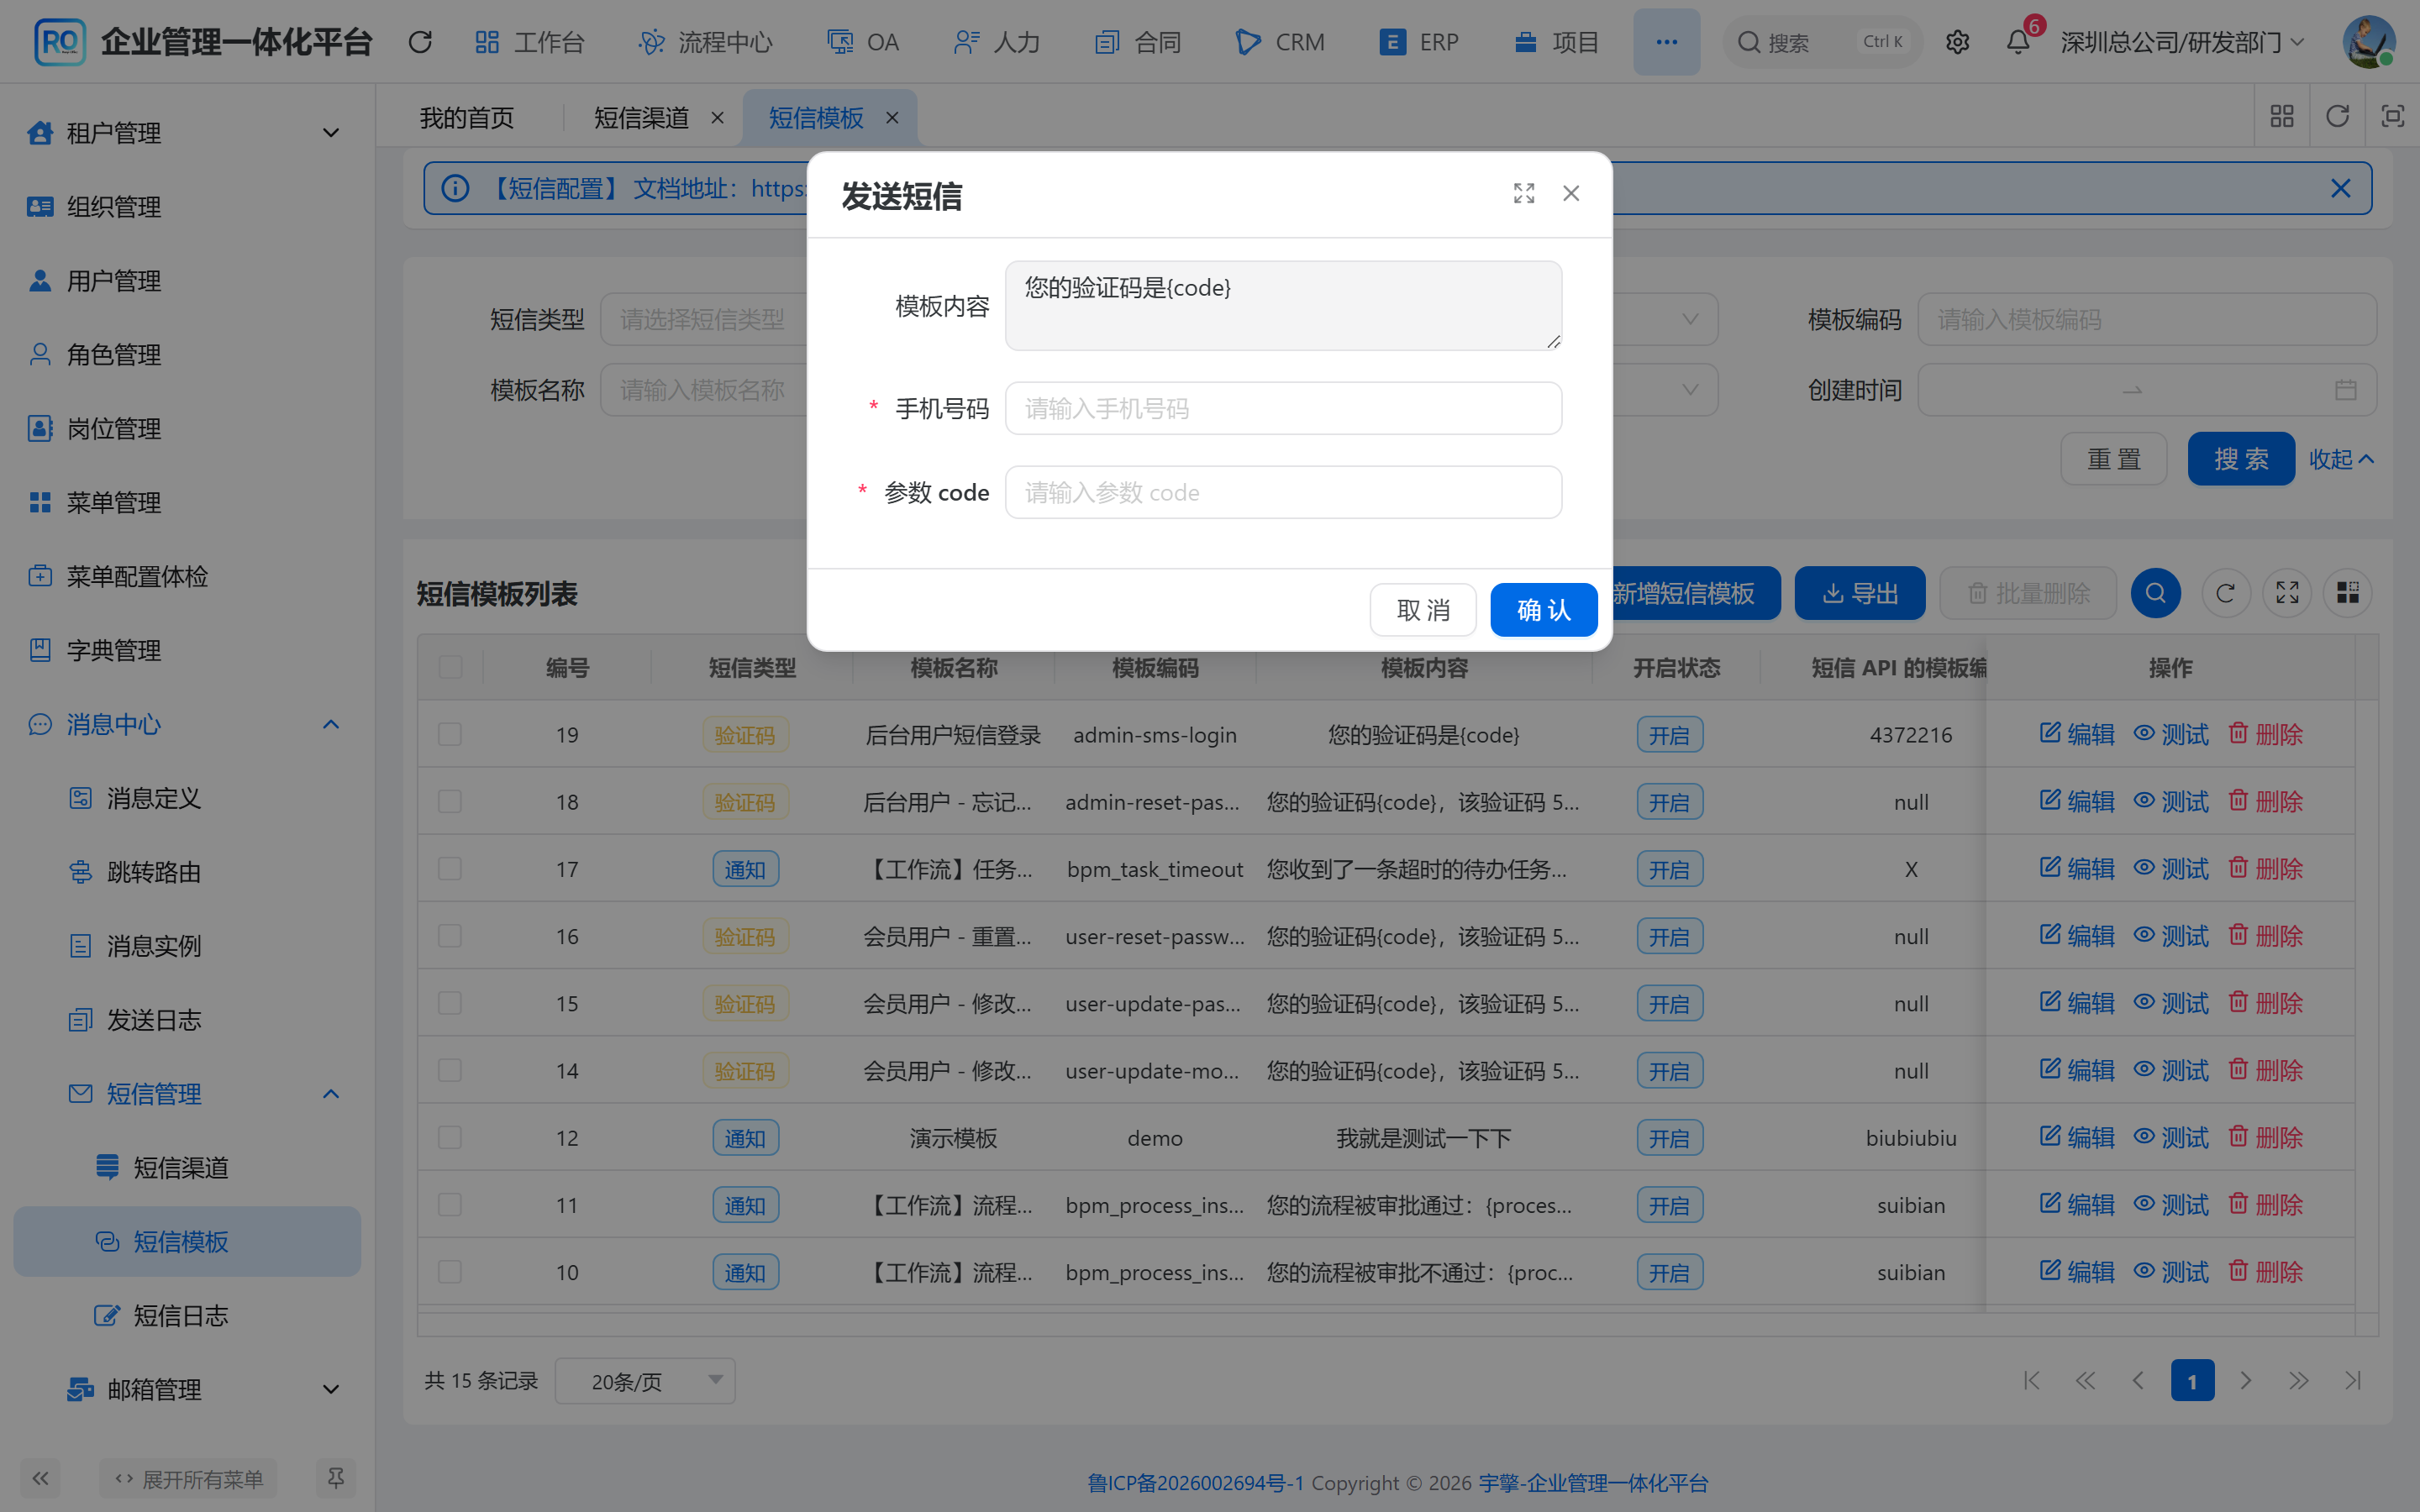
Task: Check the checkbox for row 17
Action: click(450, 868)
